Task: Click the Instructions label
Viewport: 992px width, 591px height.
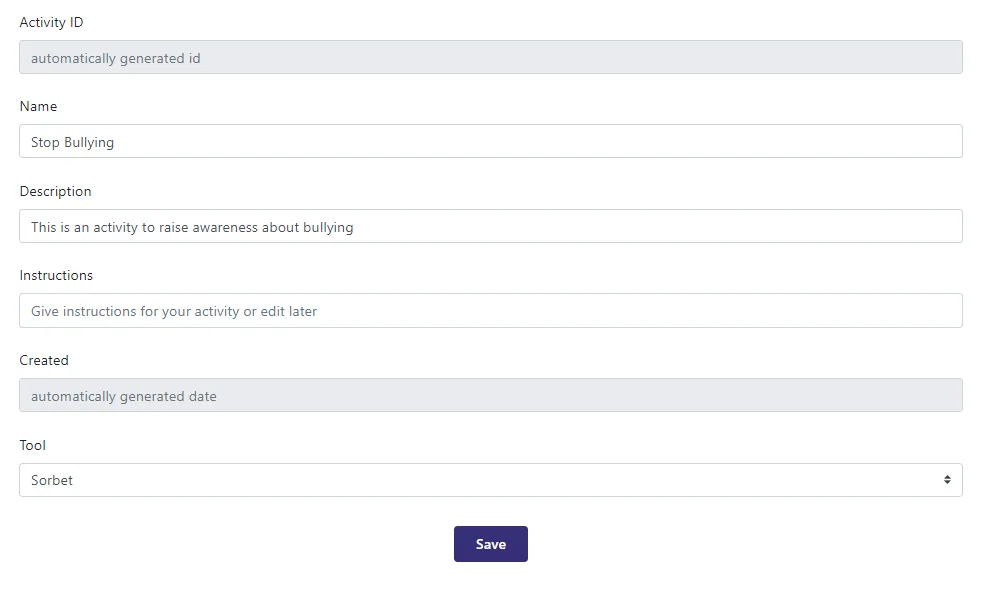Action: click(x=55, y=275)
